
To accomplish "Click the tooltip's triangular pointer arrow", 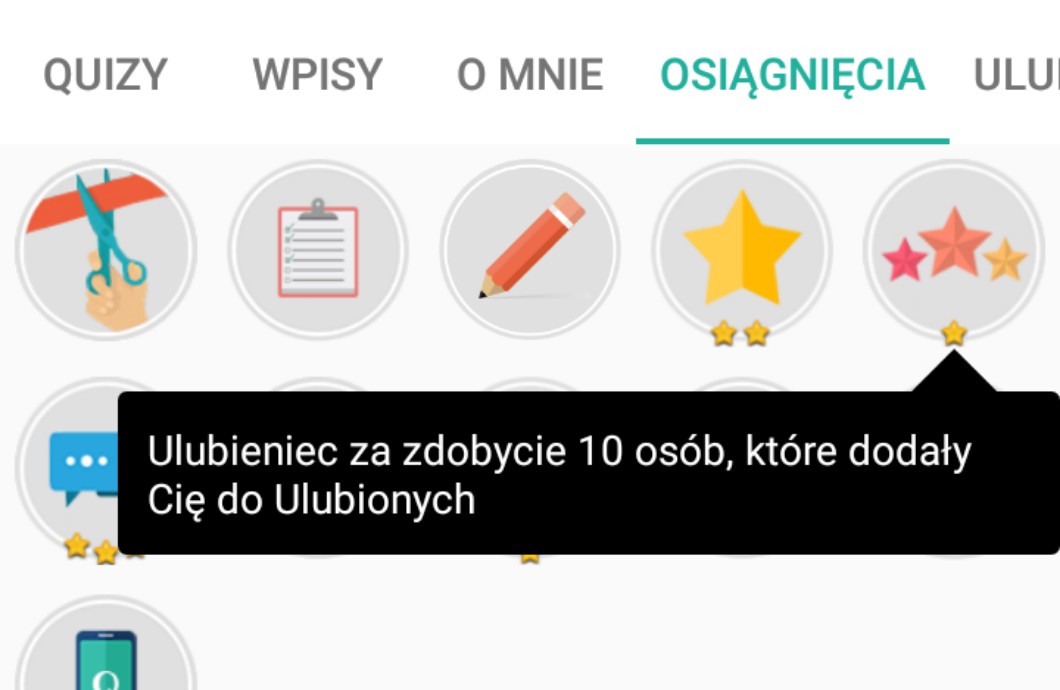I will (x=954, y=372).
